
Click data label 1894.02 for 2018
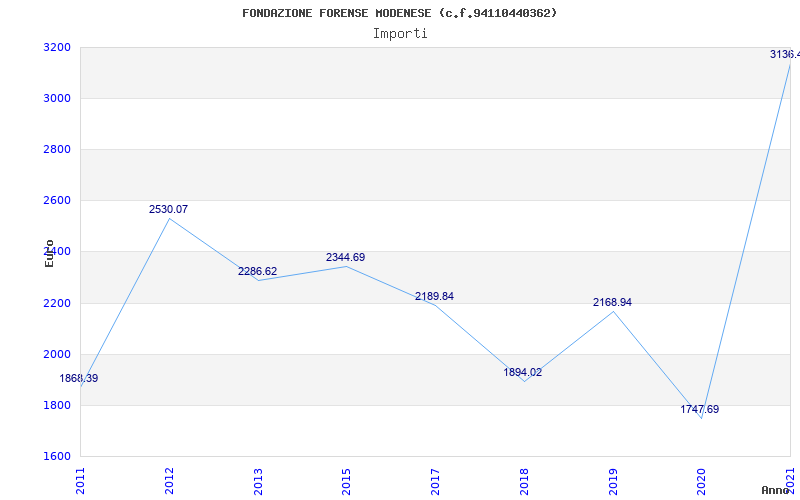point(523,372)
